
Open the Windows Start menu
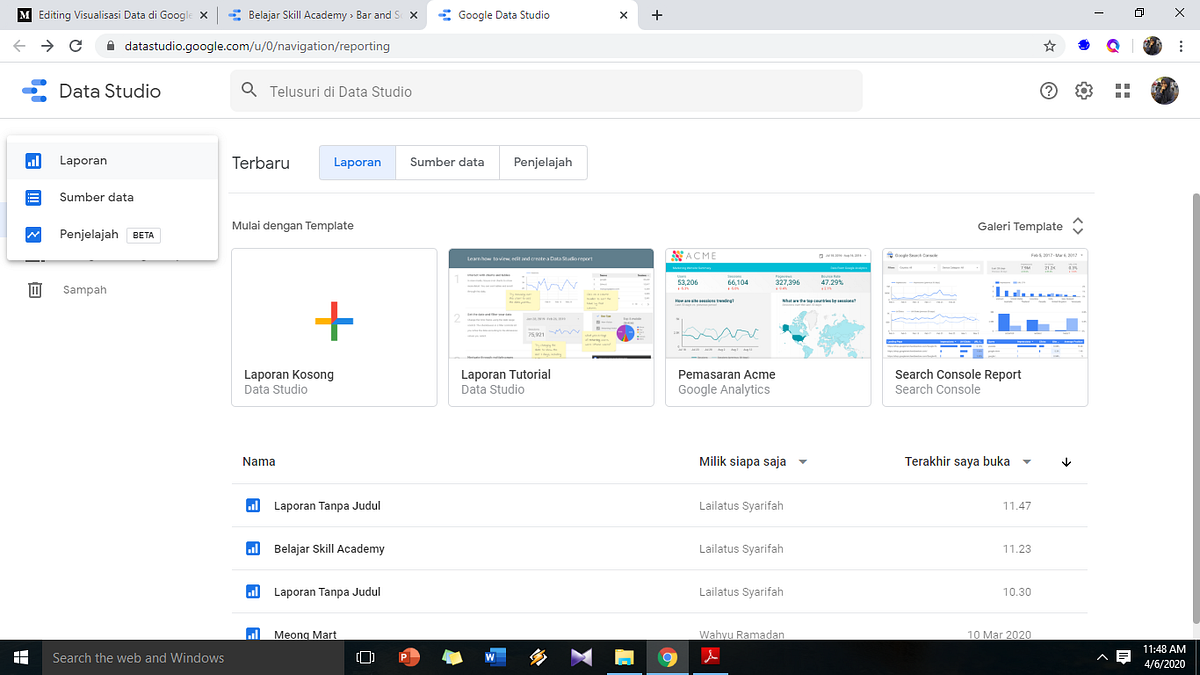pyautogui.click(x=20, y=657)
